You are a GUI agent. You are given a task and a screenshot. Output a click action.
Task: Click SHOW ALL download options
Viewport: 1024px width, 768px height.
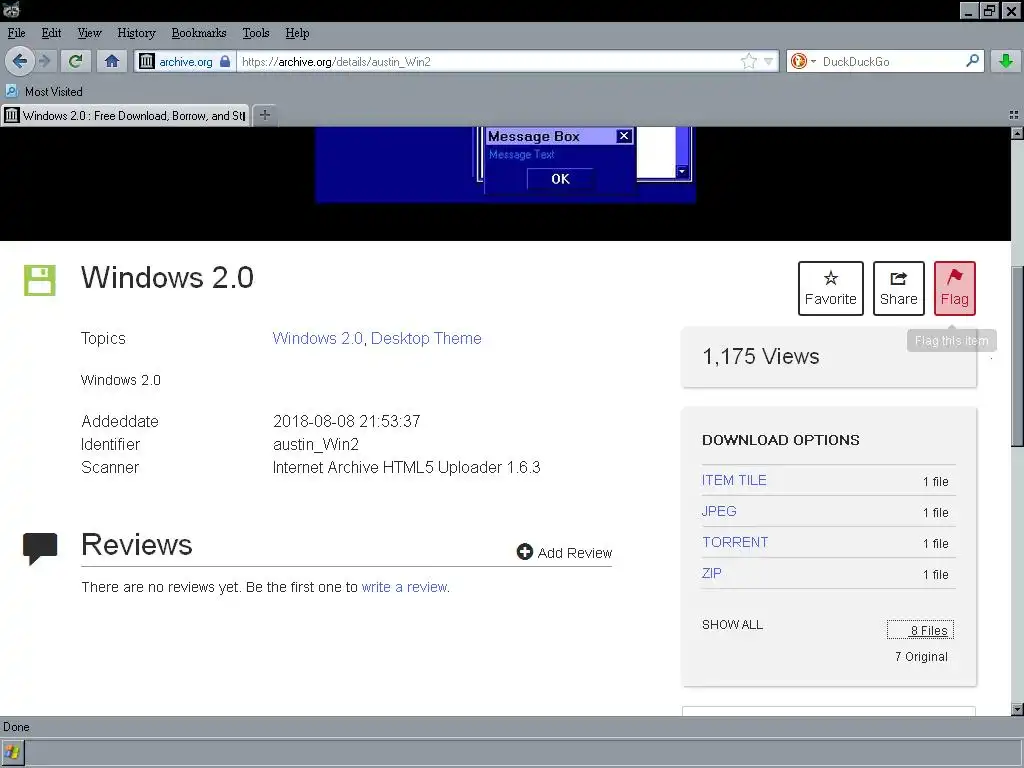(x=732, y=624)
